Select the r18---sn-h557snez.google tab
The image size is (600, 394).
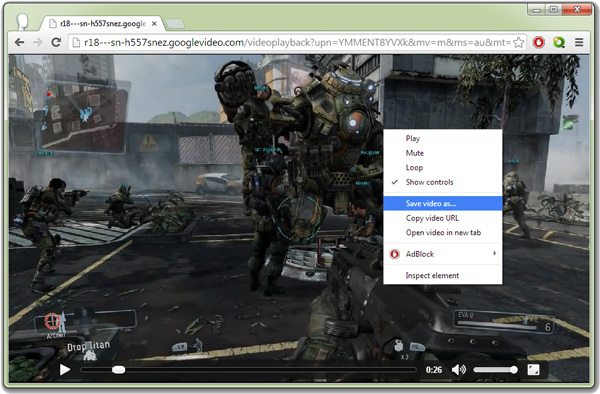pyautogui.click(x=103, y=24)
